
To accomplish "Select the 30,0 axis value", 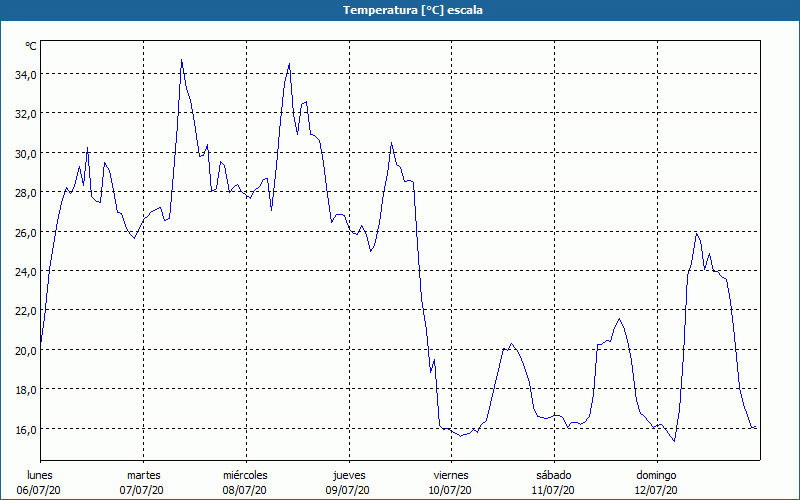I will [x=26, y=154].
